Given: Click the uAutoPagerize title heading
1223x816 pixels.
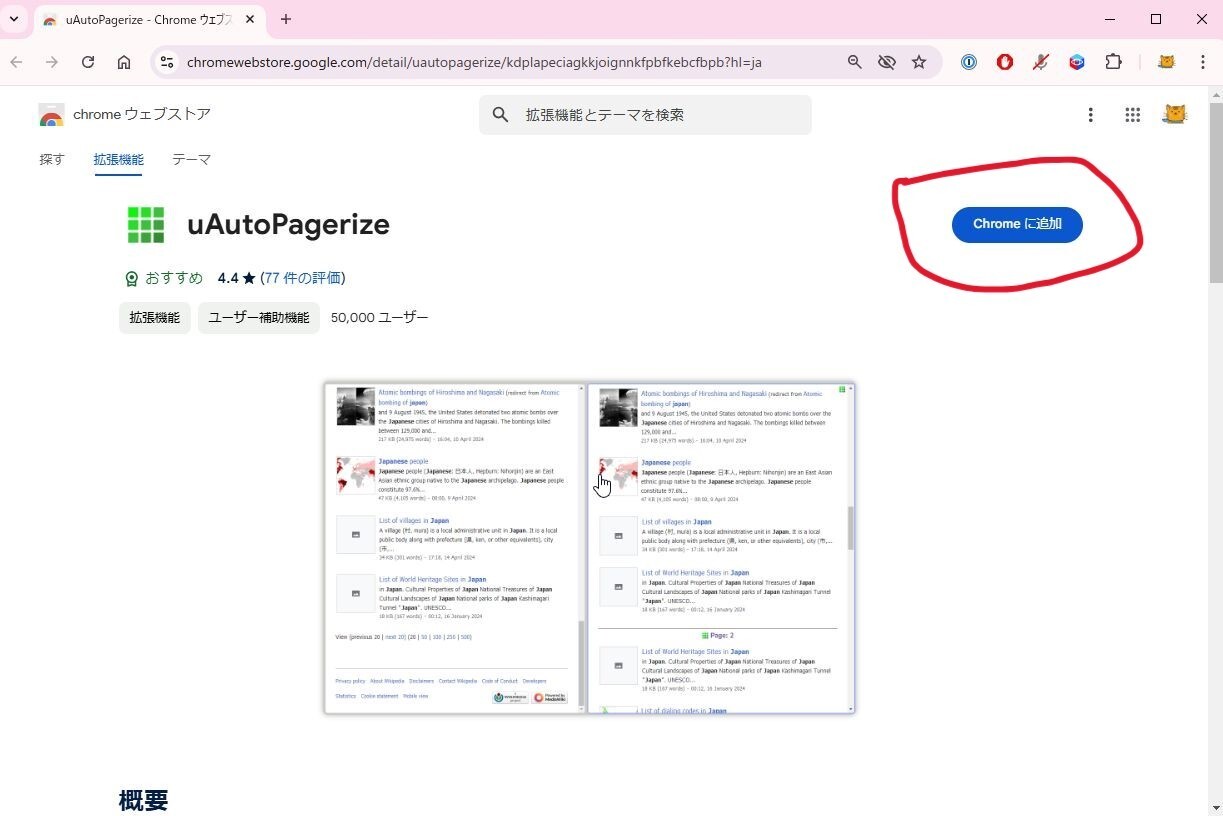Looking at the screenshot, I should click(x=288, y=224).
